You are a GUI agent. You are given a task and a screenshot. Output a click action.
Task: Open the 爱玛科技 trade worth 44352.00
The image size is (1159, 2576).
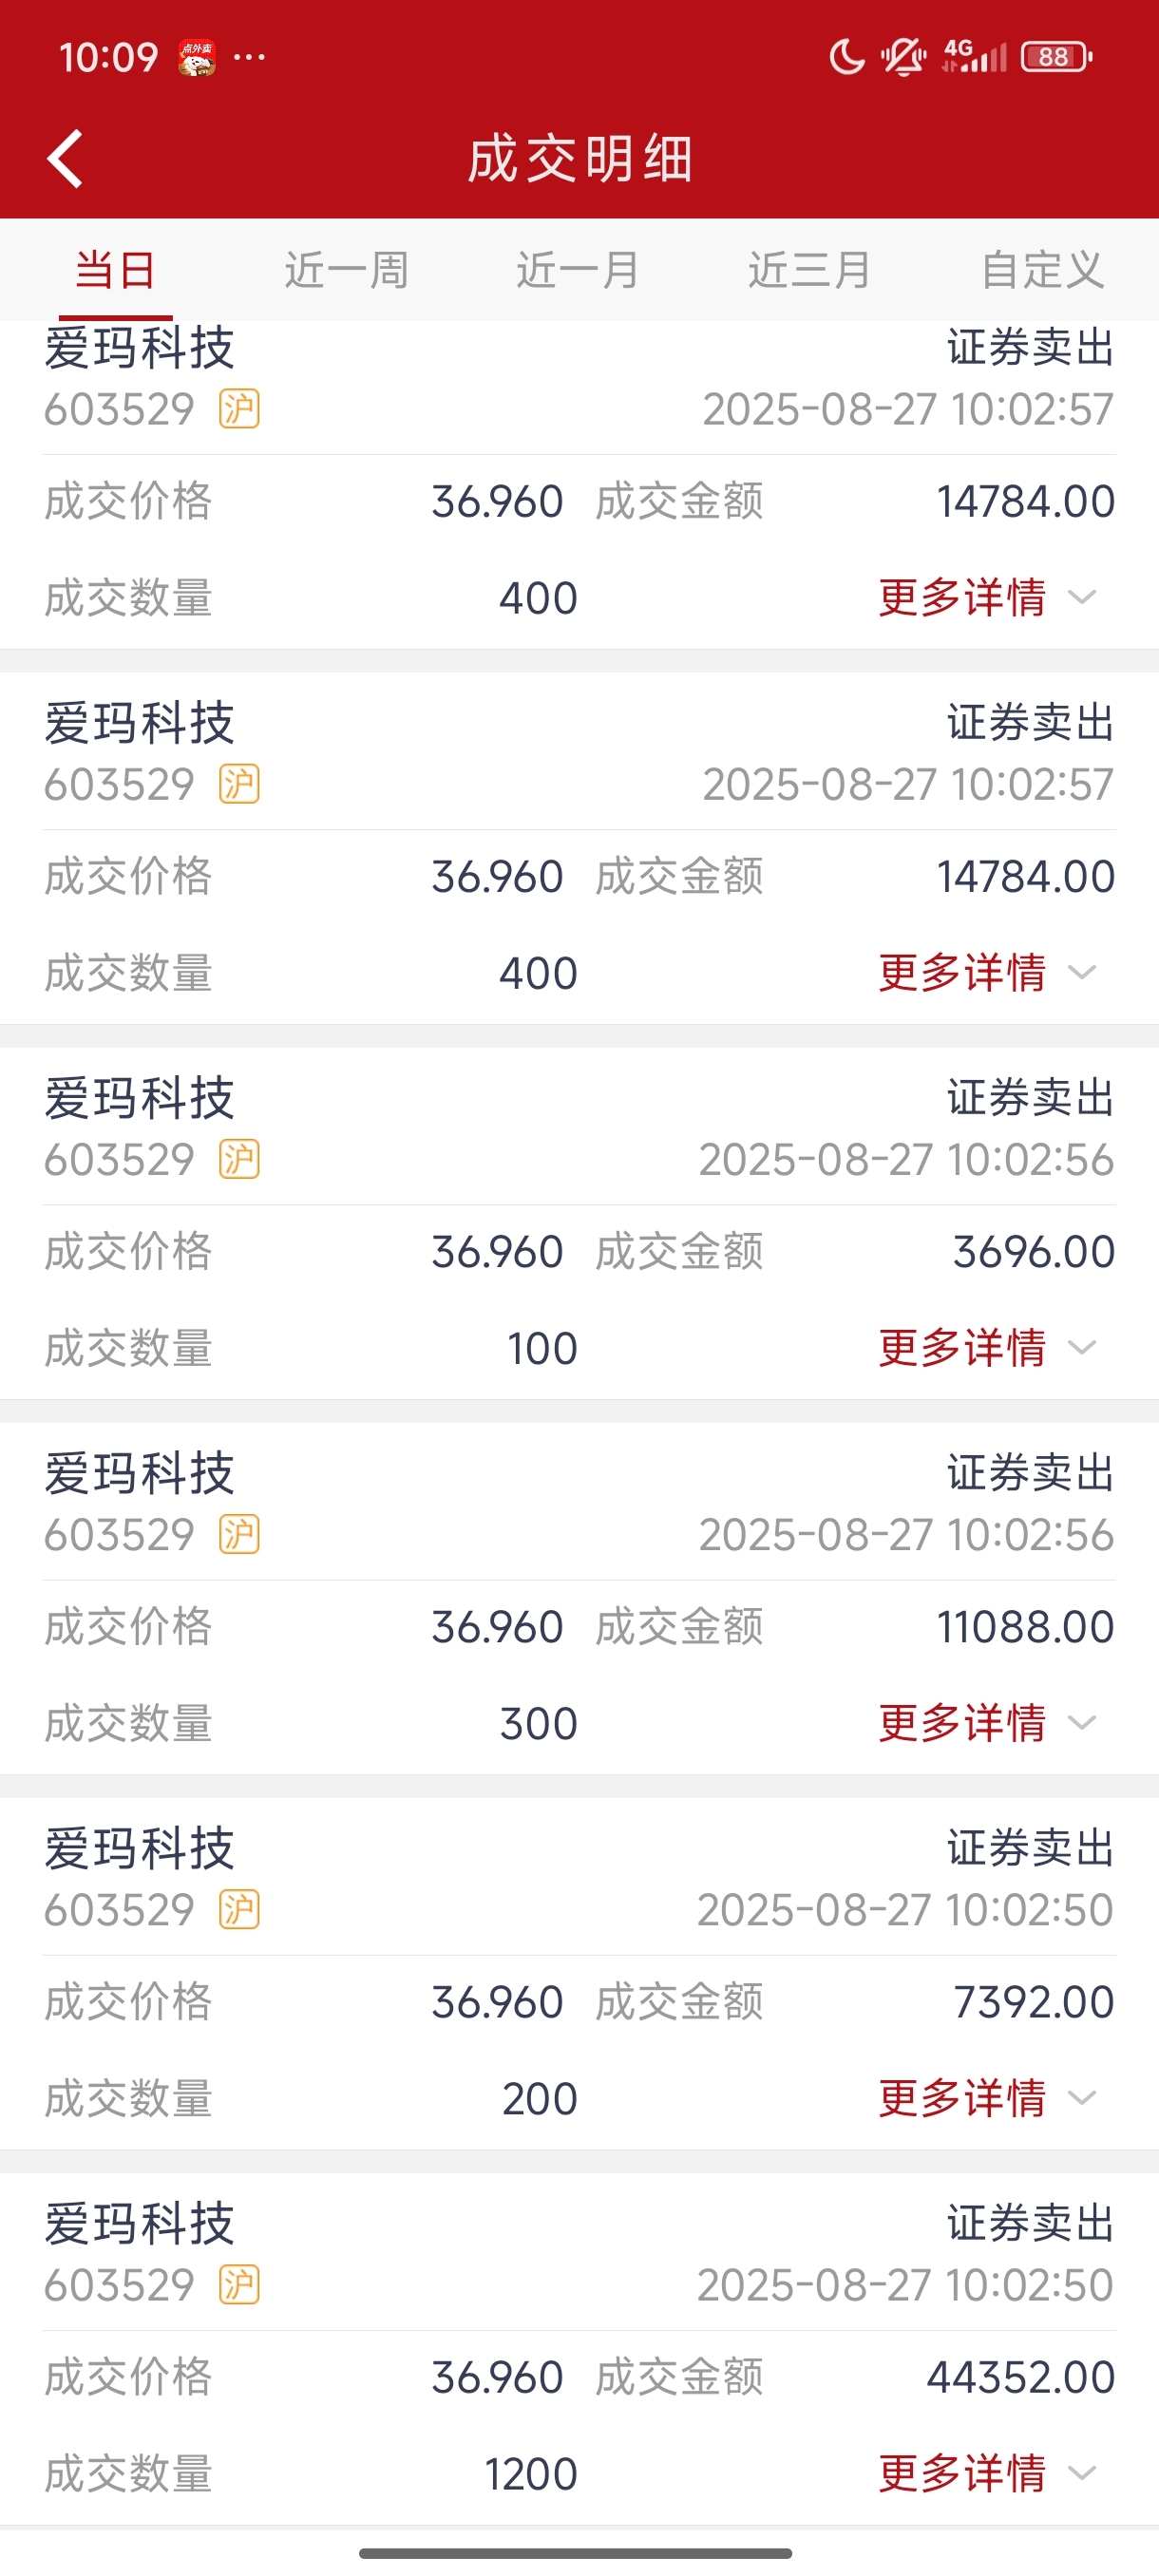[x=579, y=2349]
